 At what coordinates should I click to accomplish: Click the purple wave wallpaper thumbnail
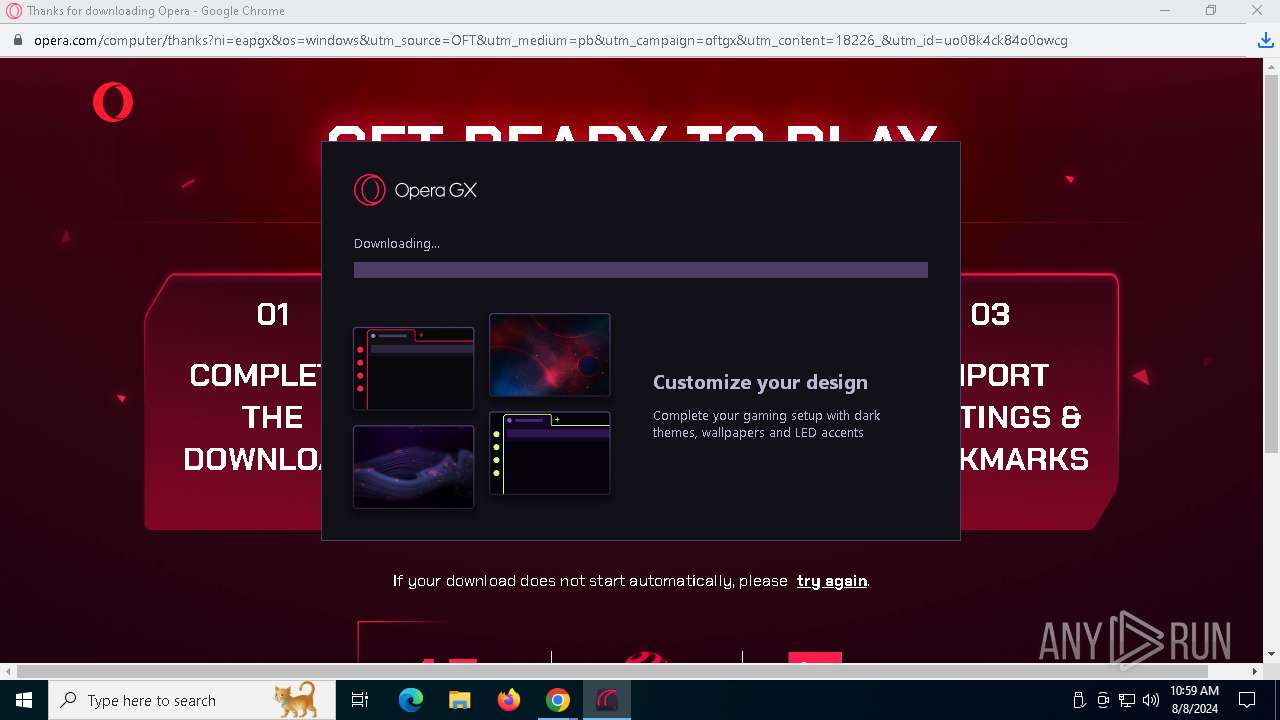point(414,467)
